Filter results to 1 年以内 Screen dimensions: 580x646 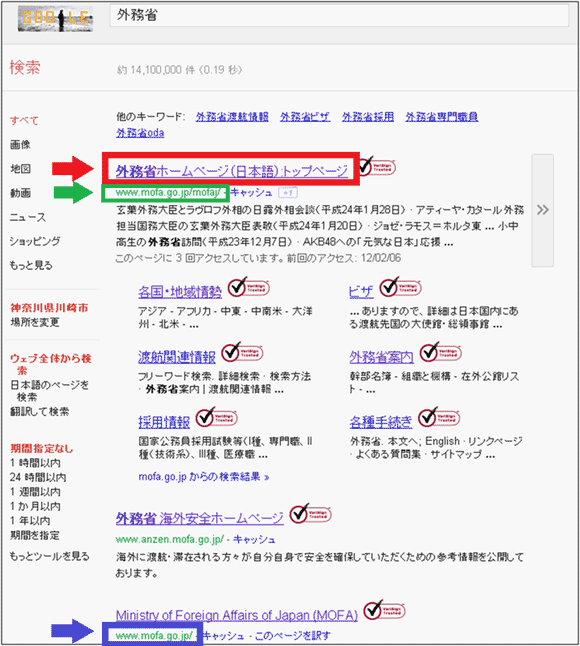pyautogui.click(x=30, y=521)
